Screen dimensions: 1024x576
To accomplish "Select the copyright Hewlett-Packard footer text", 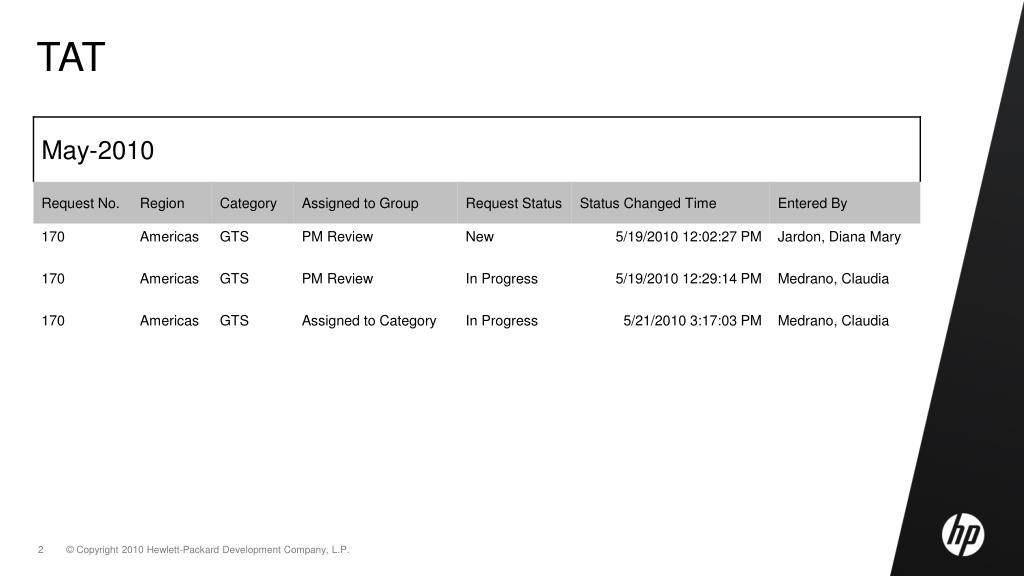I will [x=208, y=550].
